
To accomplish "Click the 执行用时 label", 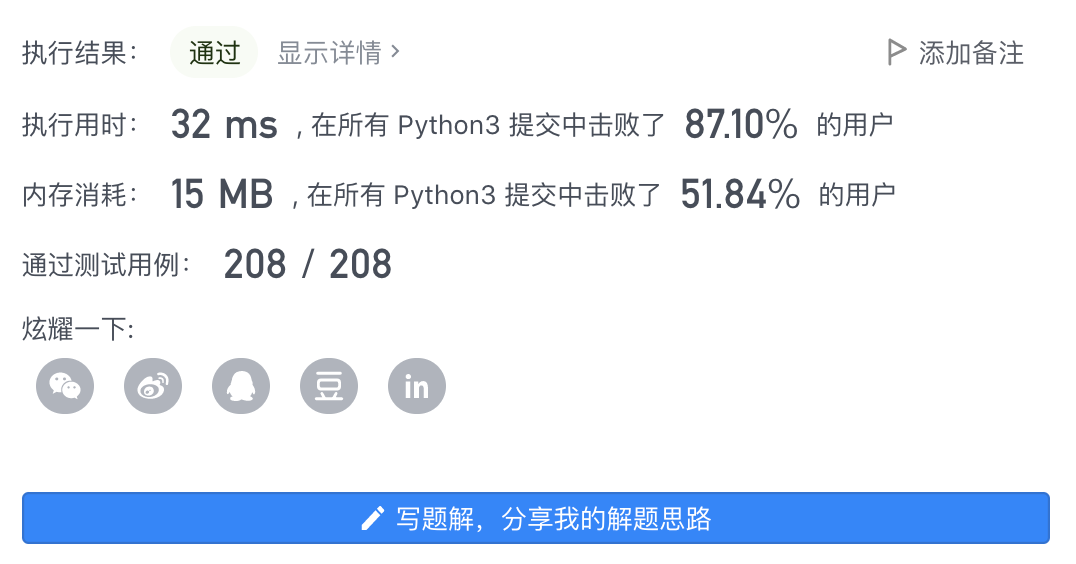I will click(x=80, y=125).
